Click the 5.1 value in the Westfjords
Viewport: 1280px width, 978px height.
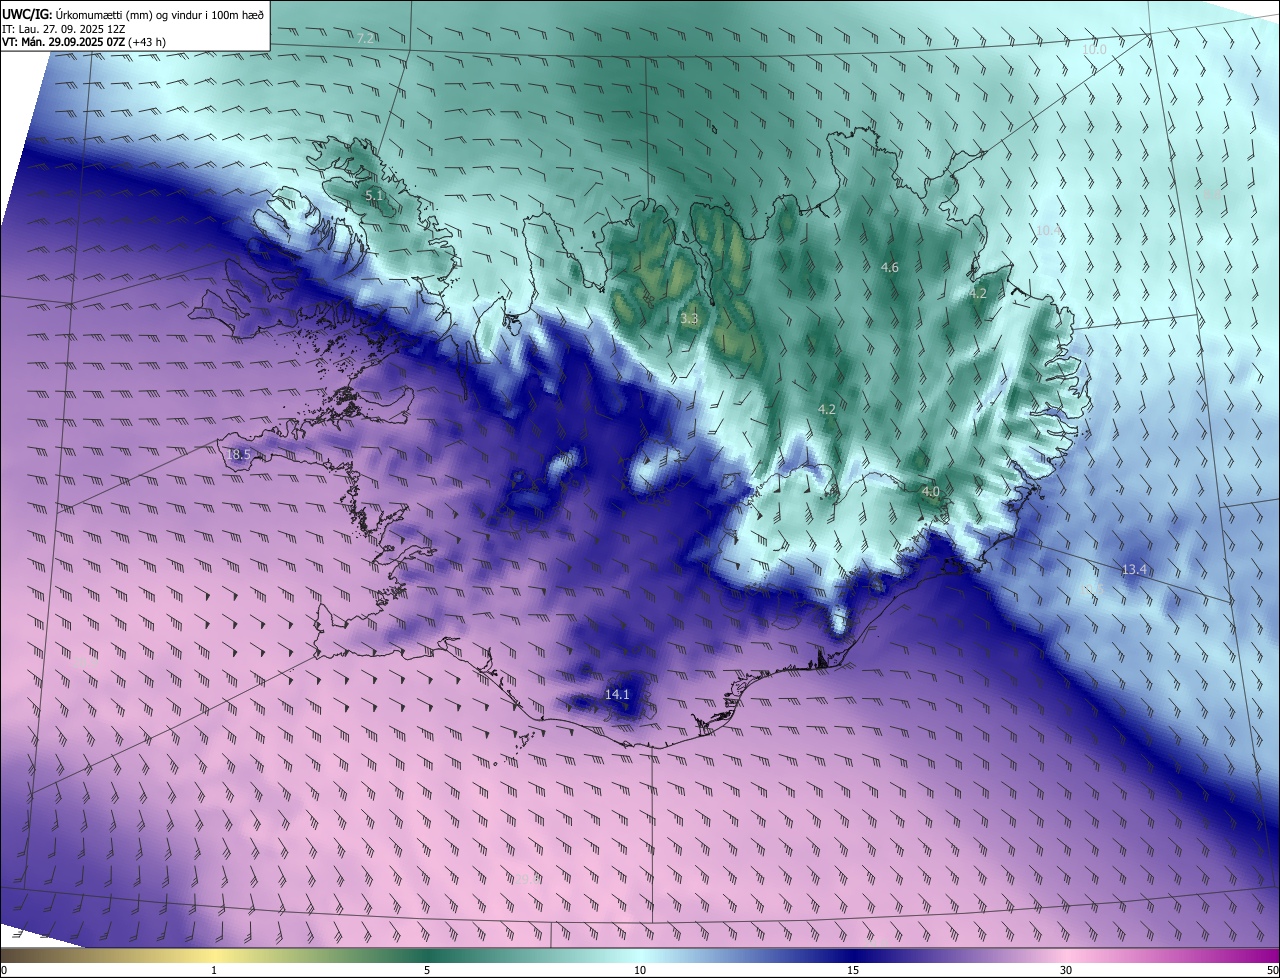pyautogui.click(x=374, y=195)
